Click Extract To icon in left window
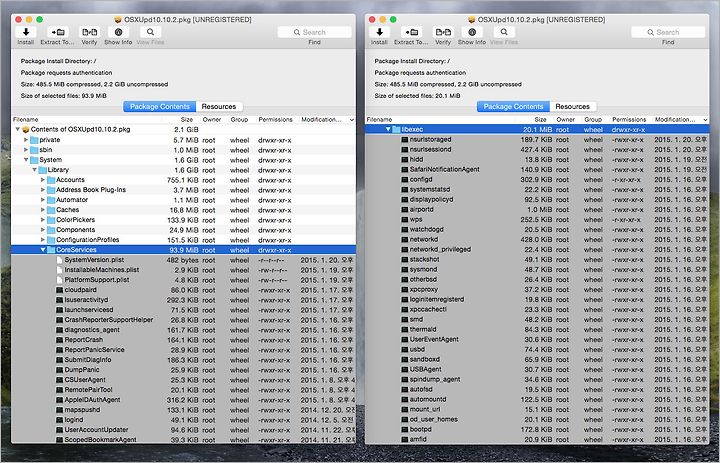Screen dimensions: 720x463 pos(58,32)
